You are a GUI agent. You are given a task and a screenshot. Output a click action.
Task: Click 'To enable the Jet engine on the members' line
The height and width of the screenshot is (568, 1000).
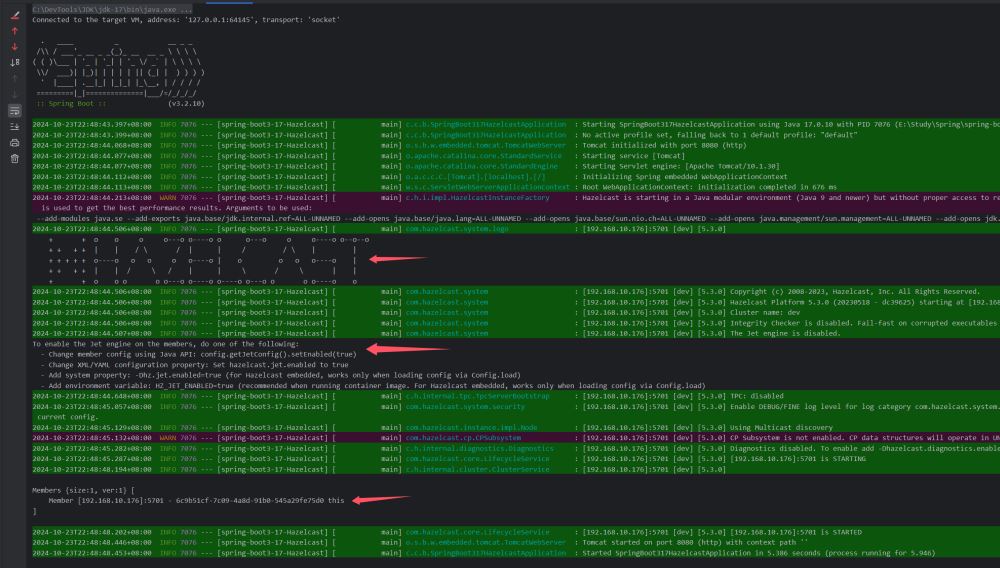165,344
